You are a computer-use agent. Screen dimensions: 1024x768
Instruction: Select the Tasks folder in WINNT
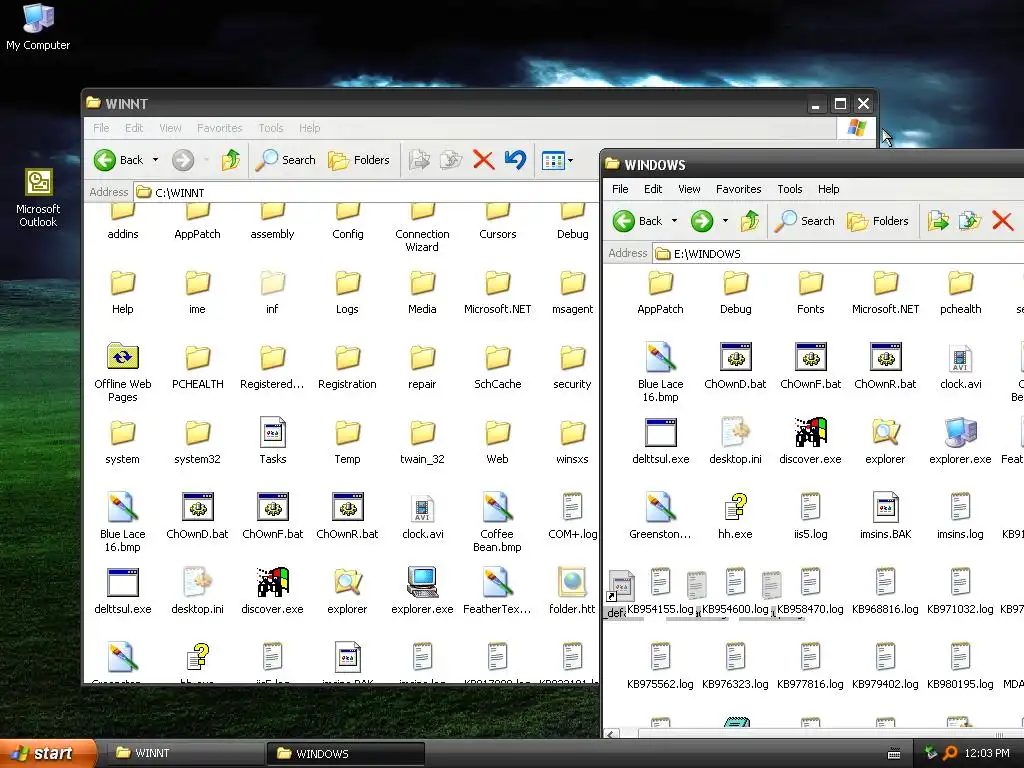(x=273, y=441)
